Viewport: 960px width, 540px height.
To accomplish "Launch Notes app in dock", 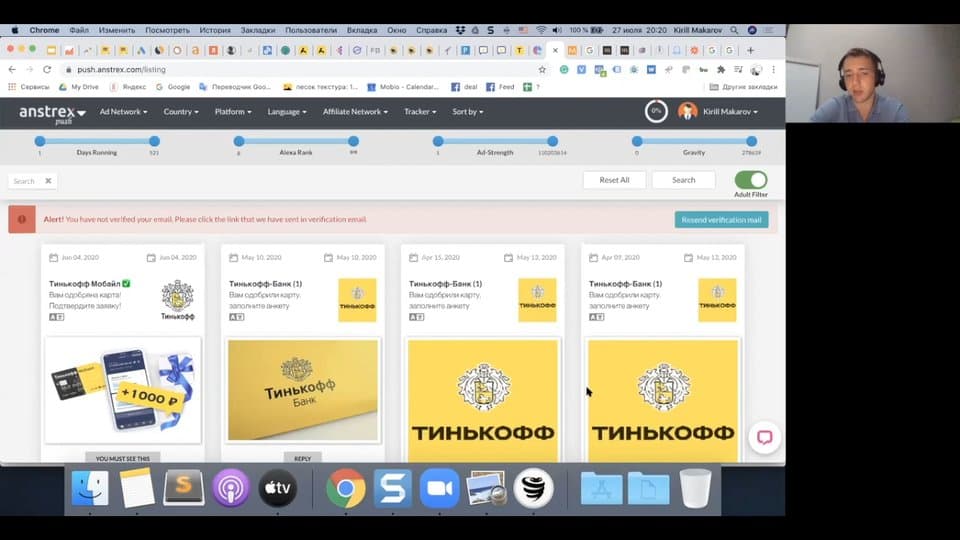I will click(x=137, y=489).
